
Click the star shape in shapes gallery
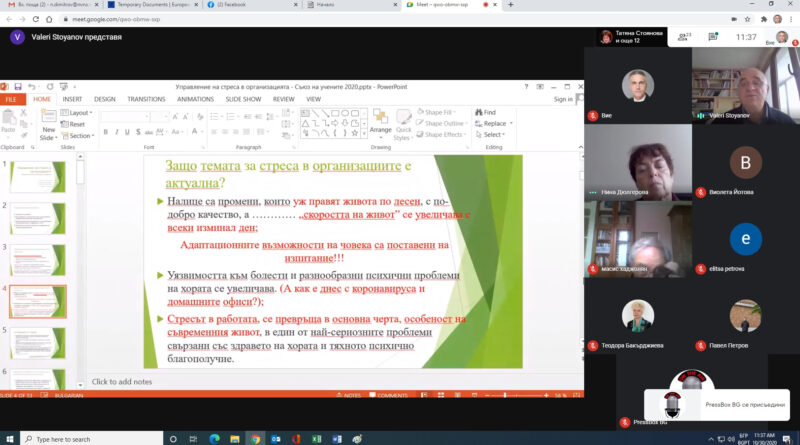[x=355, y=133]
